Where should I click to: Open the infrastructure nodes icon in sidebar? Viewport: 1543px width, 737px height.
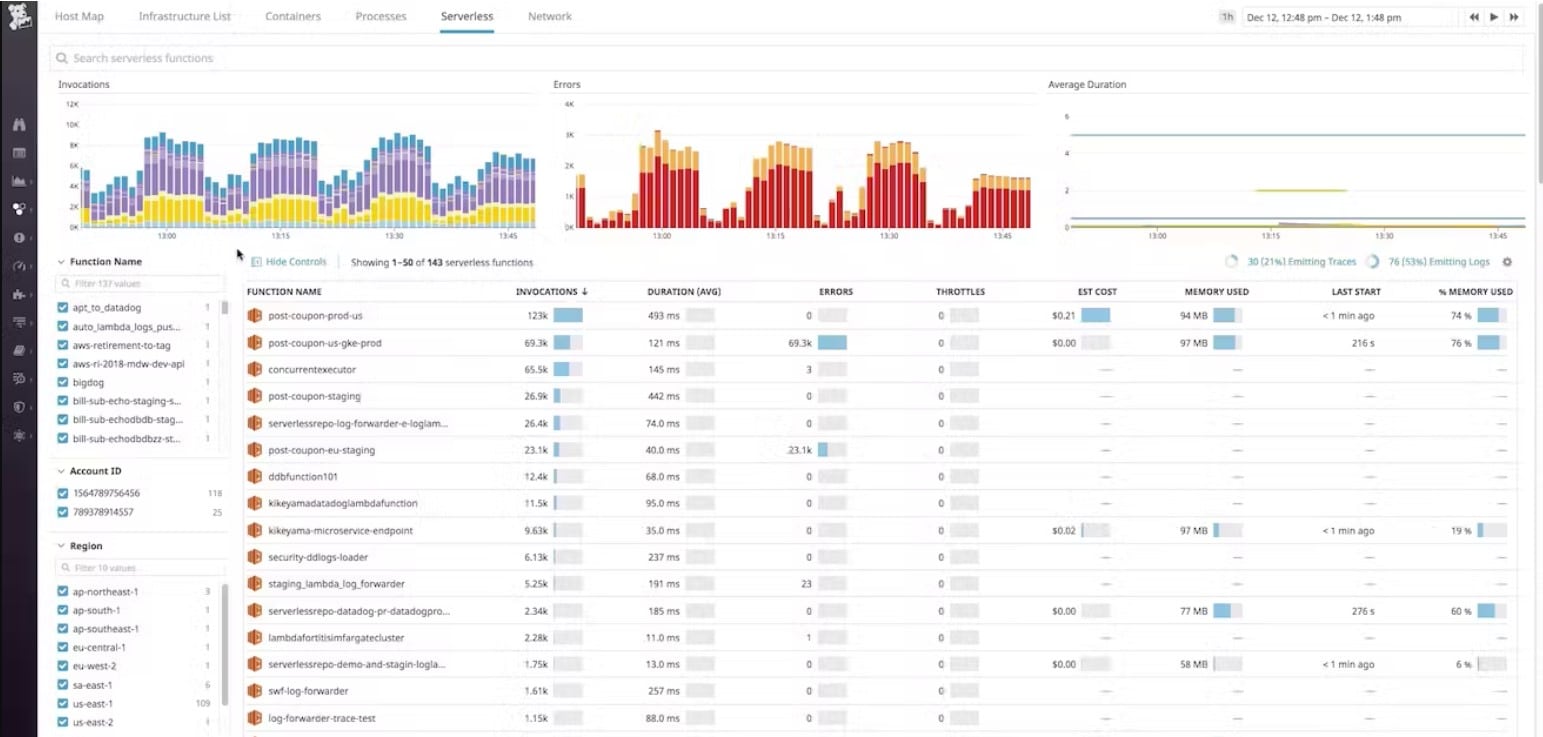click(18, 209)
